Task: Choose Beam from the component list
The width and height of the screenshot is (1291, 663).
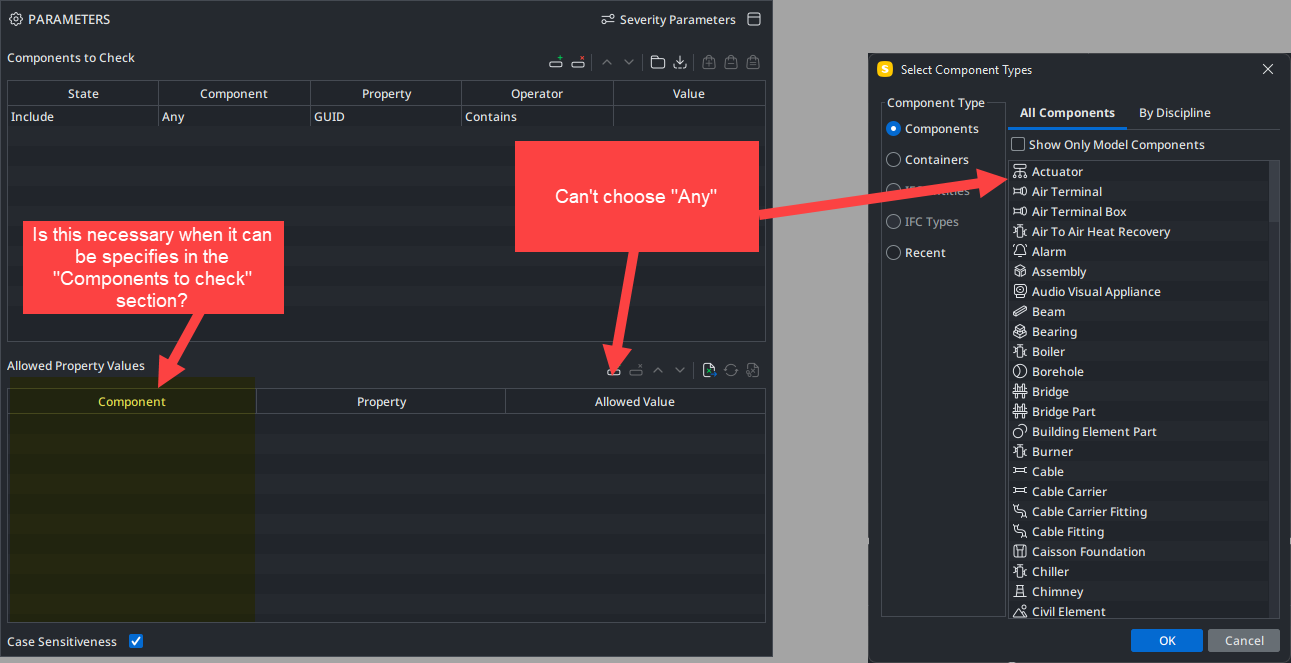Action: 1139,312
